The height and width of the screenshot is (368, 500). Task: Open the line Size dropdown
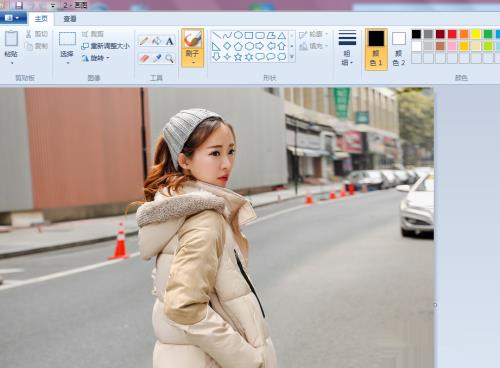(347, 48)
